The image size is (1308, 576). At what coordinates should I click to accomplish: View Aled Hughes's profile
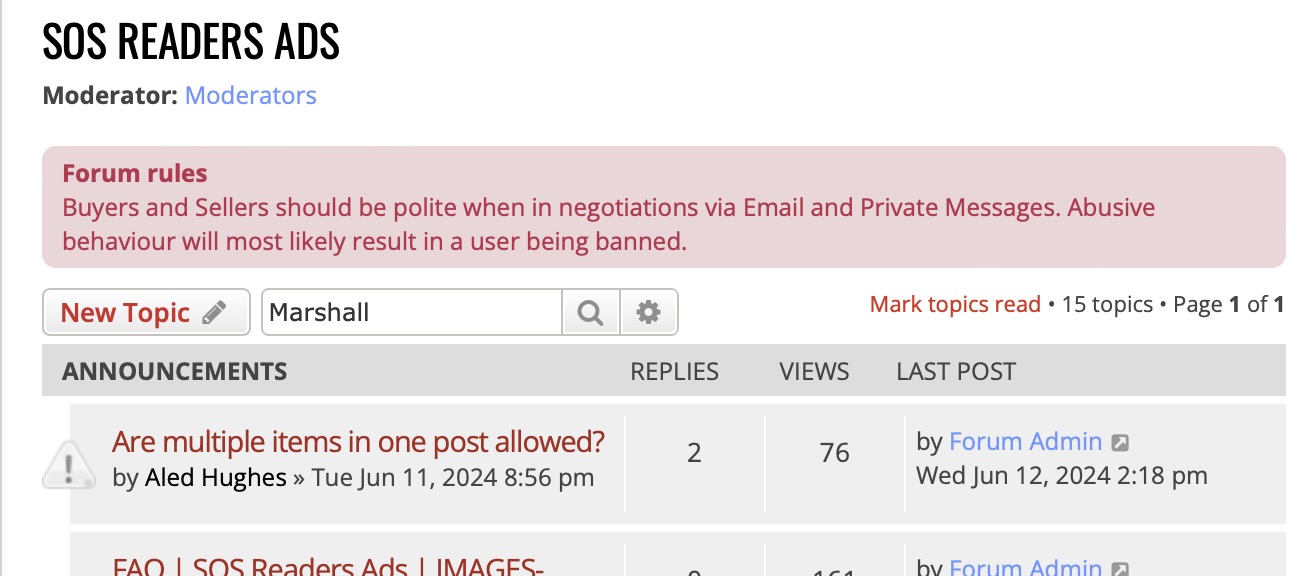pyautogui.click(x=215, y=478)
